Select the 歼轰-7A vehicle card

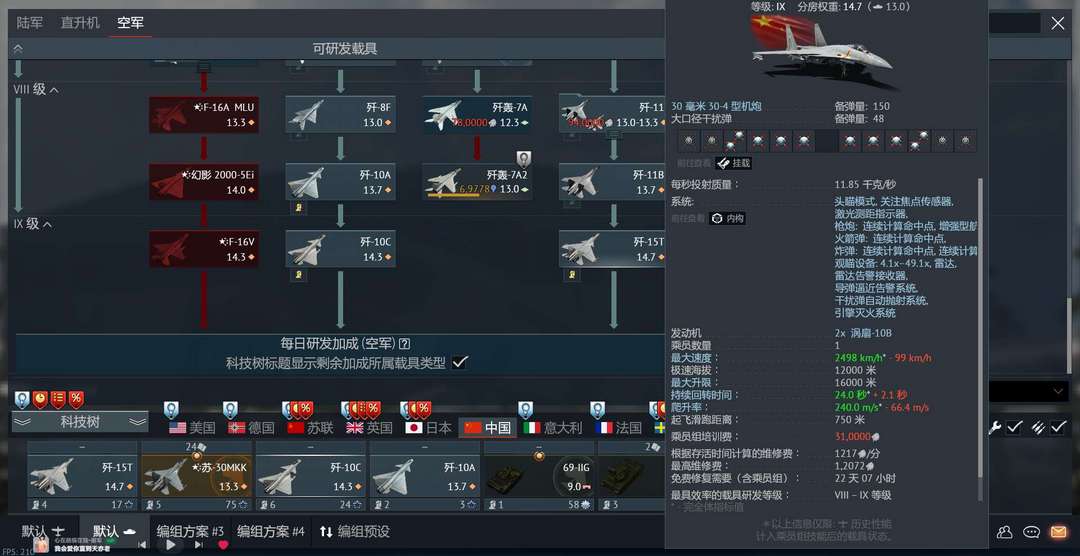coord(477,114)
